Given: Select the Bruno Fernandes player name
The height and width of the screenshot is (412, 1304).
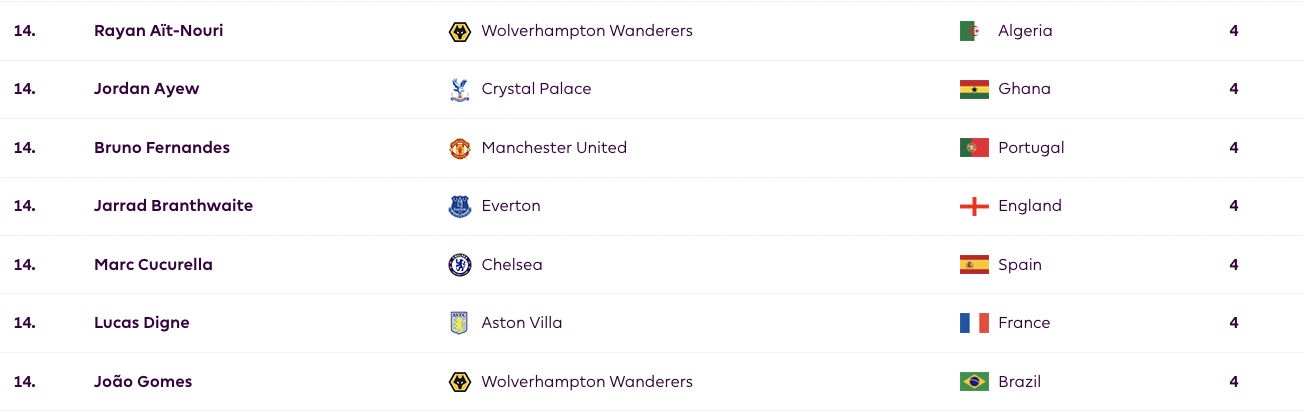Looking at the screenshot, I should click(162, 147).
